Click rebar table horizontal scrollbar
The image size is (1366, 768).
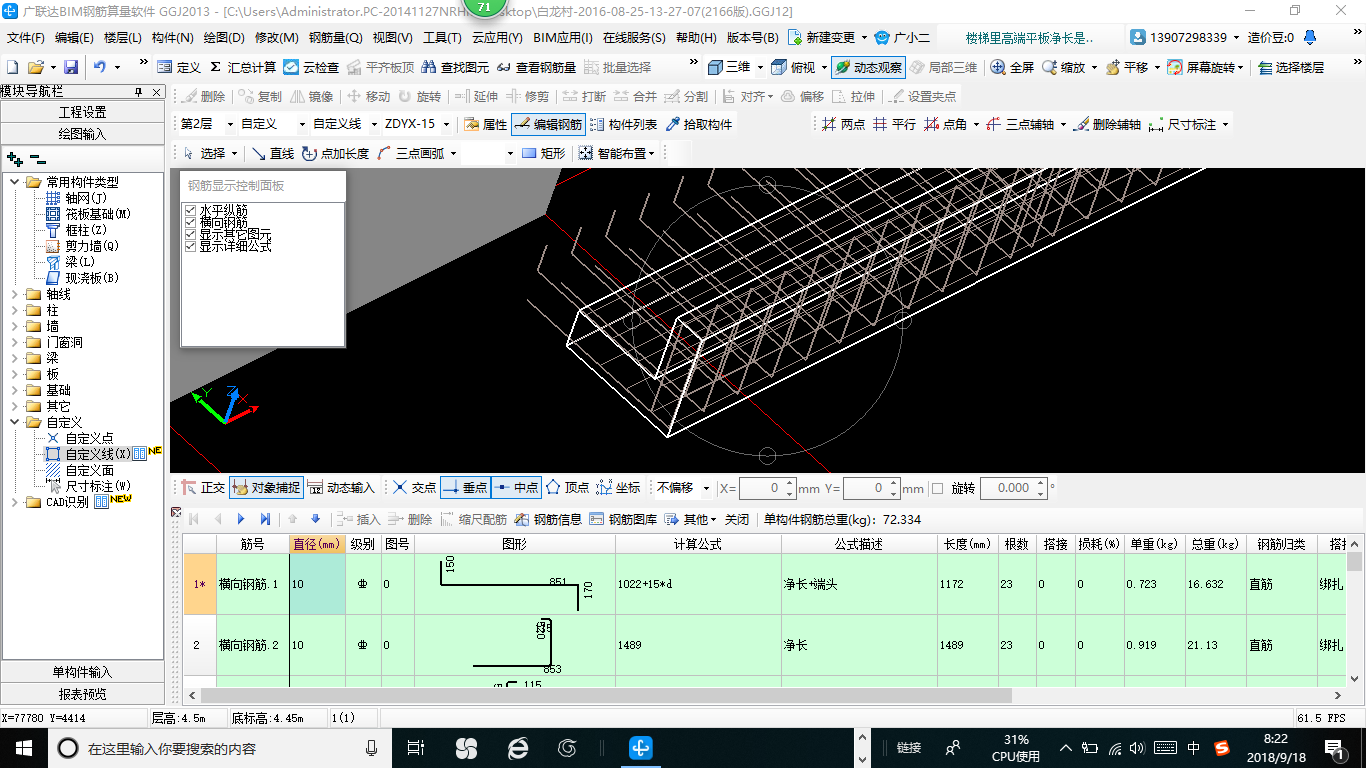pyautogui.click(x=607, y=695)
